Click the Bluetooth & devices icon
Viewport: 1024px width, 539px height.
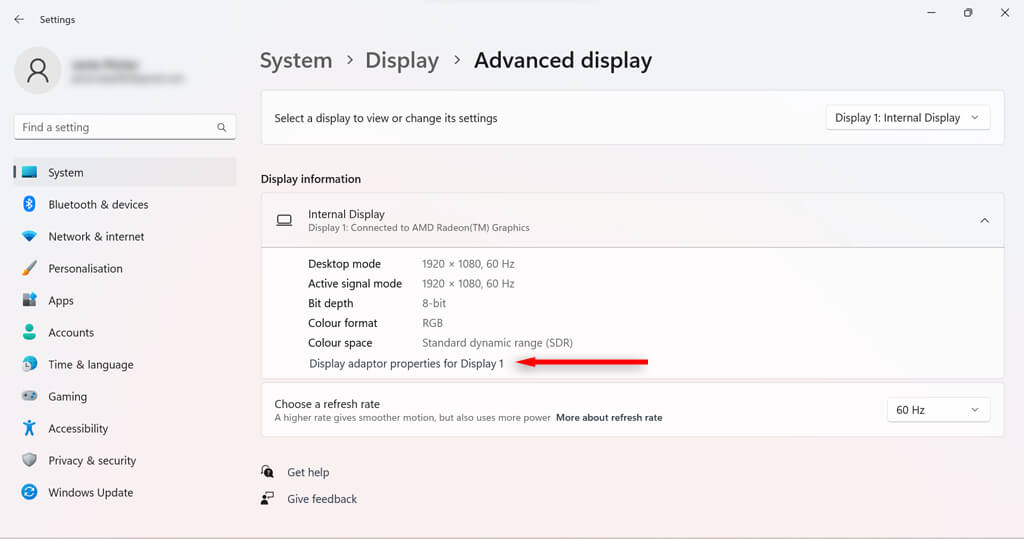point(29,204)
